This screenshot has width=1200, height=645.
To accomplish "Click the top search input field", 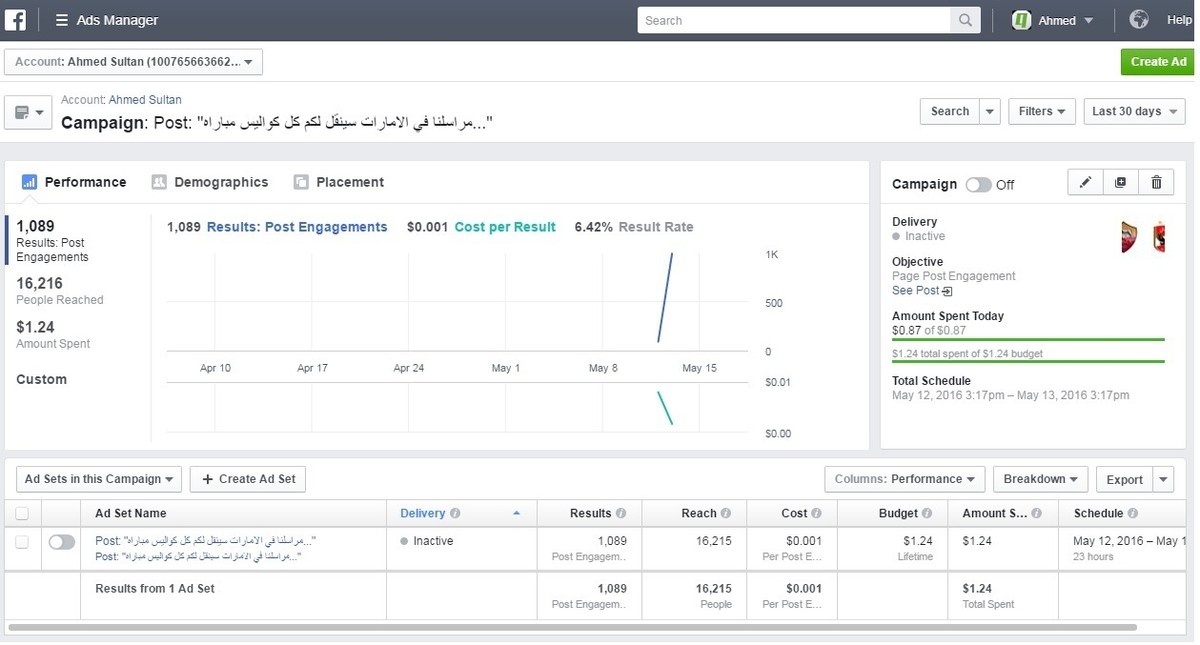I will tap(794, 20).
